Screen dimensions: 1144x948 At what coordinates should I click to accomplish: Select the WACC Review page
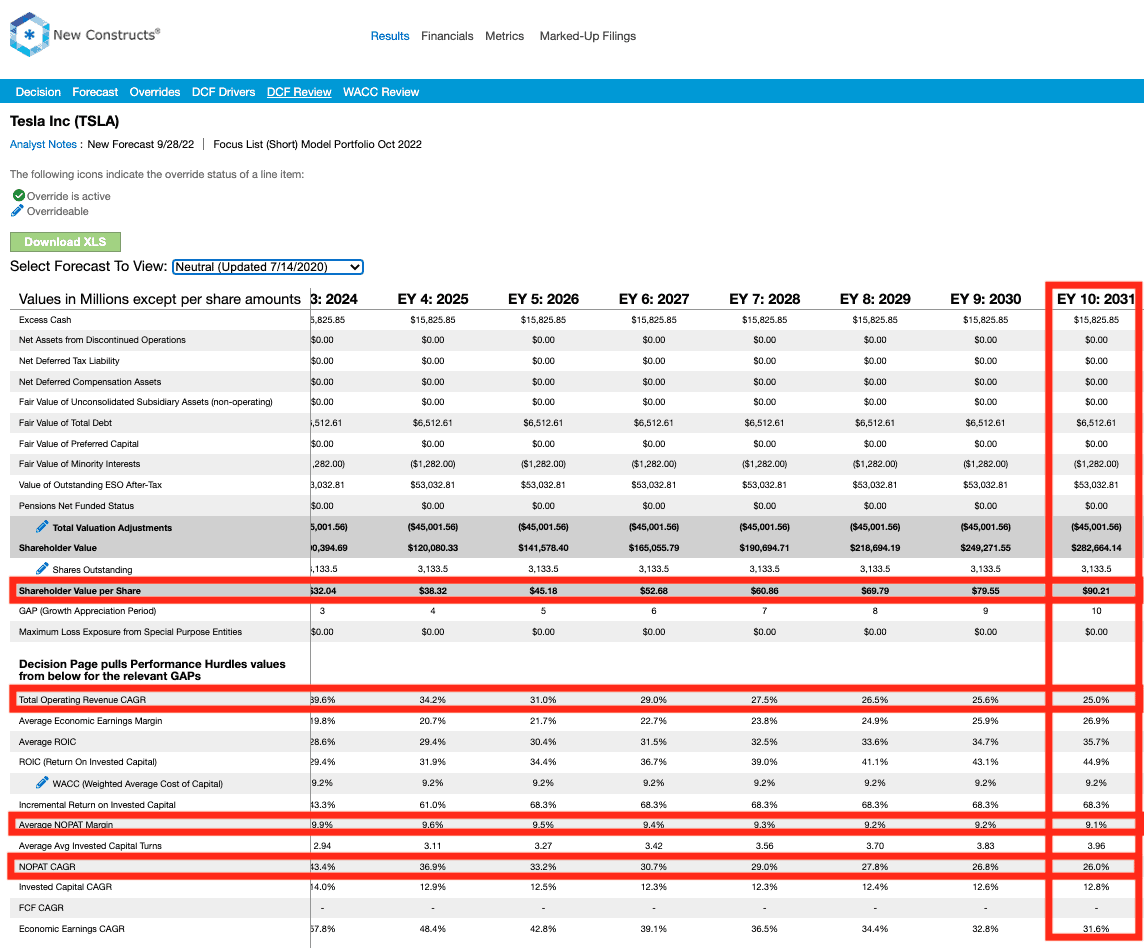pyautogui.click(x=381, y=92)
